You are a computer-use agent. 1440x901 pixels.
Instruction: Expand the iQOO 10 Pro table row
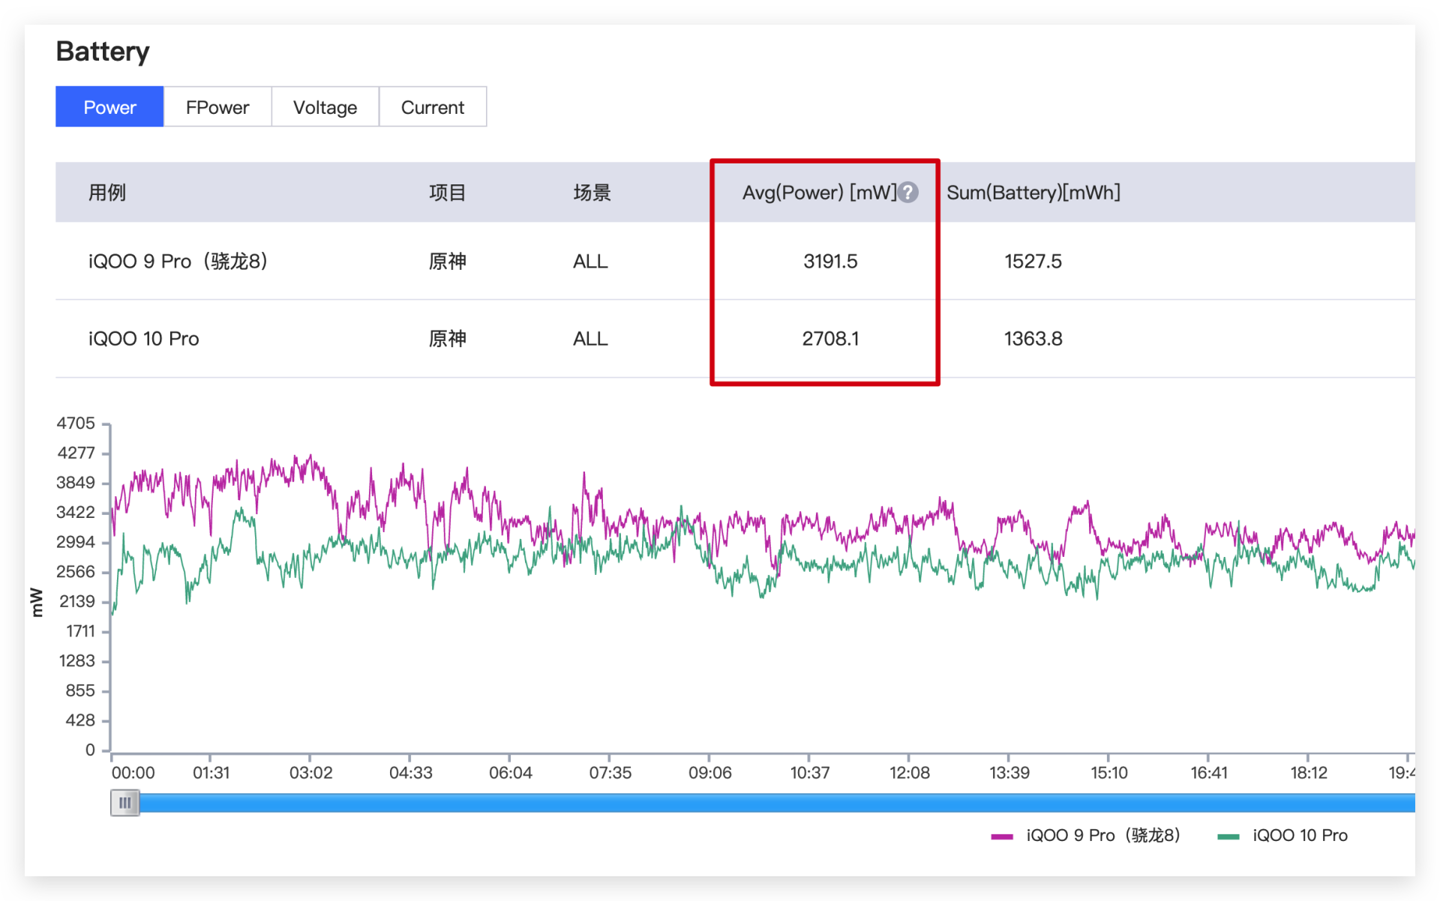145,338
